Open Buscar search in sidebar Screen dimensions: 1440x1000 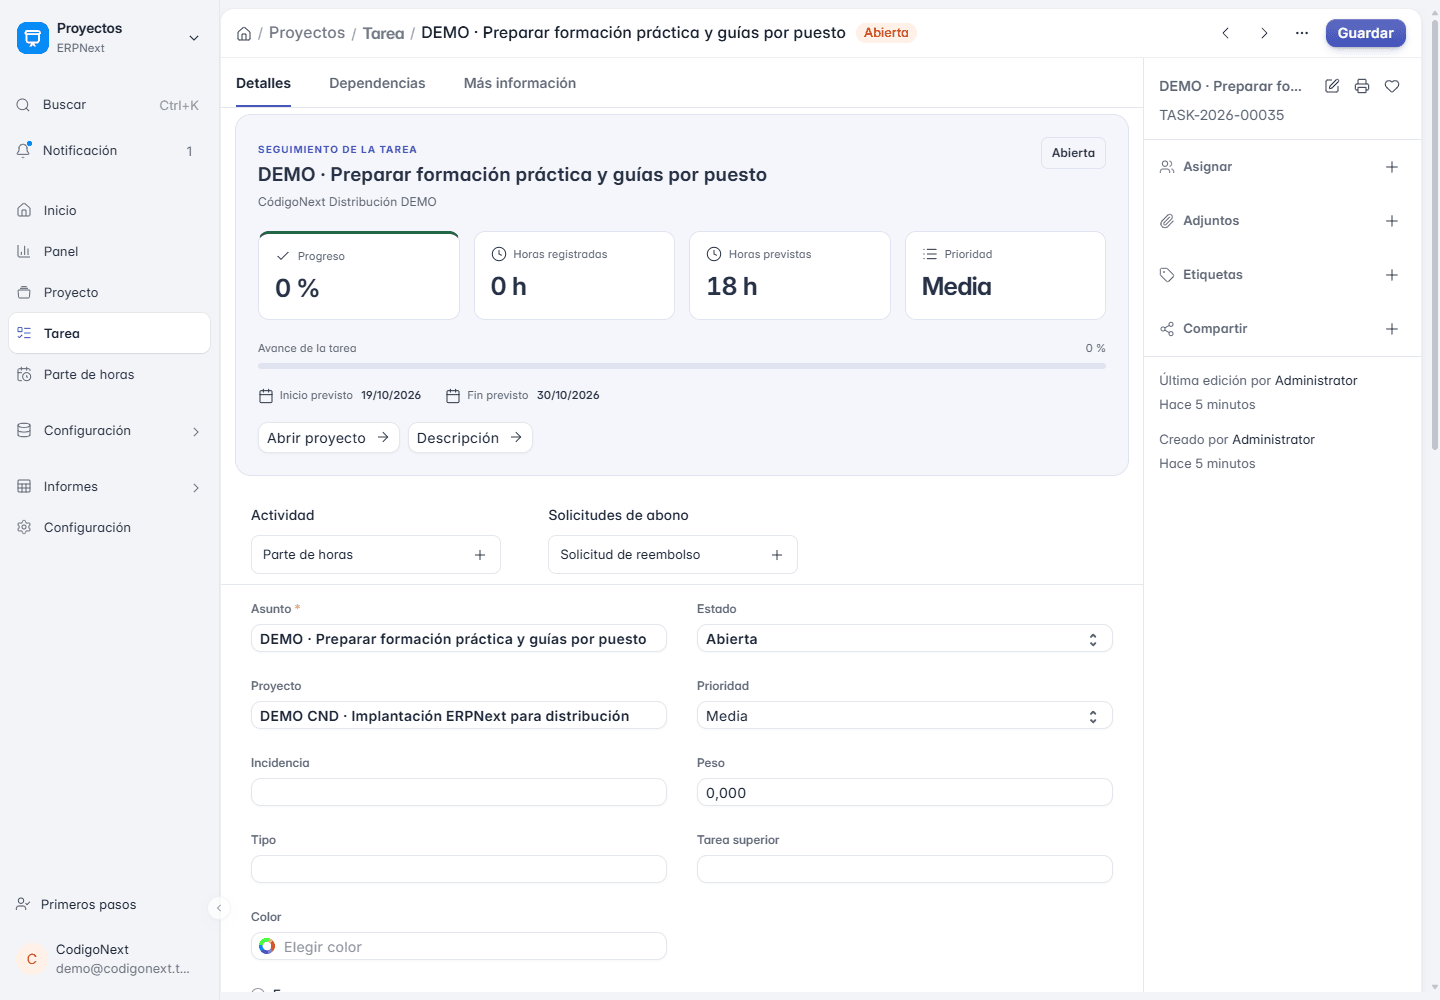[x=109, y=105]
